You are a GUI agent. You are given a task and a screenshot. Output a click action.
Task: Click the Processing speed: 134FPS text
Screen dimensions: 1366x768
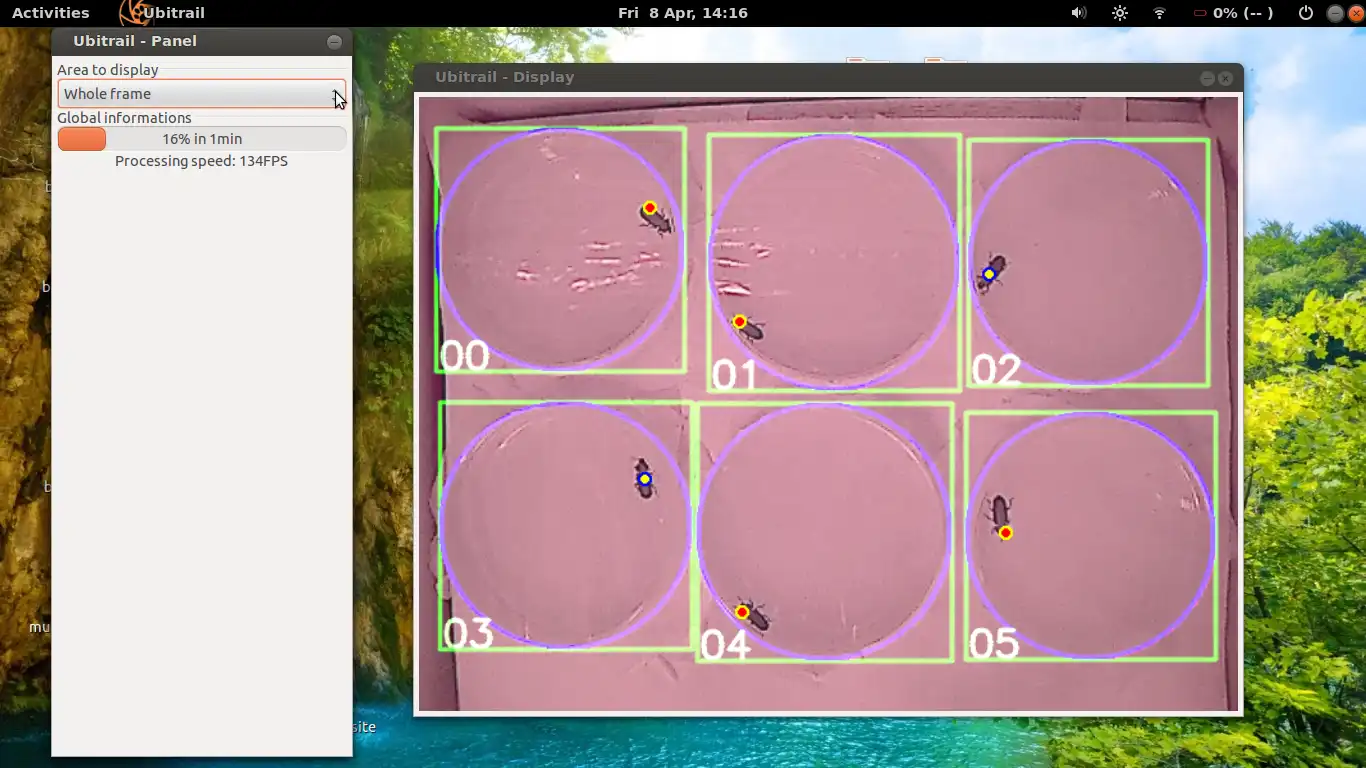(x=201, y=161)
